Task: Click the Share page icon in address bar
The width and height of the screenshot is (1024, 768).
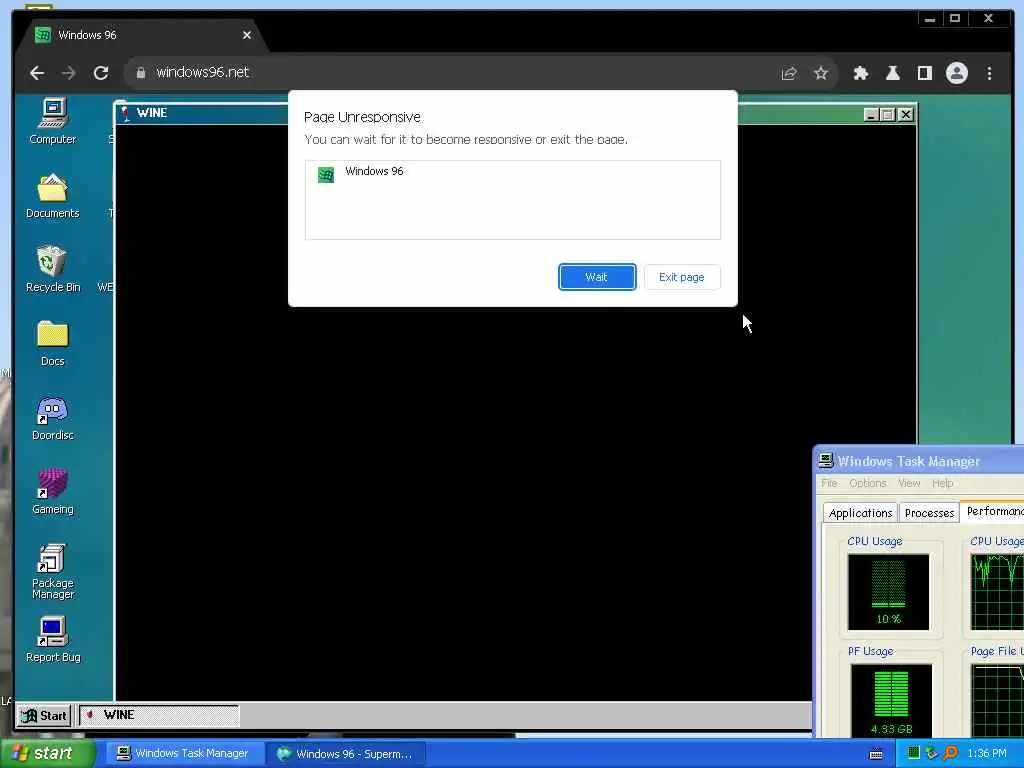Action: (x=789, y=73)
